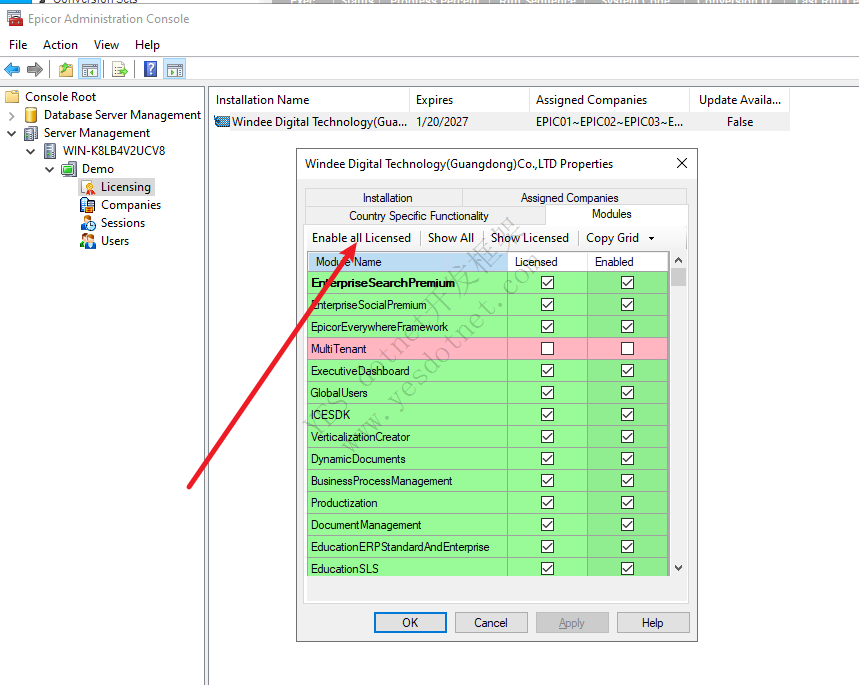The height and width of the screenshot is (685, 859).
Task: Select the Sessions node in the tree
Action: point(122,223)
